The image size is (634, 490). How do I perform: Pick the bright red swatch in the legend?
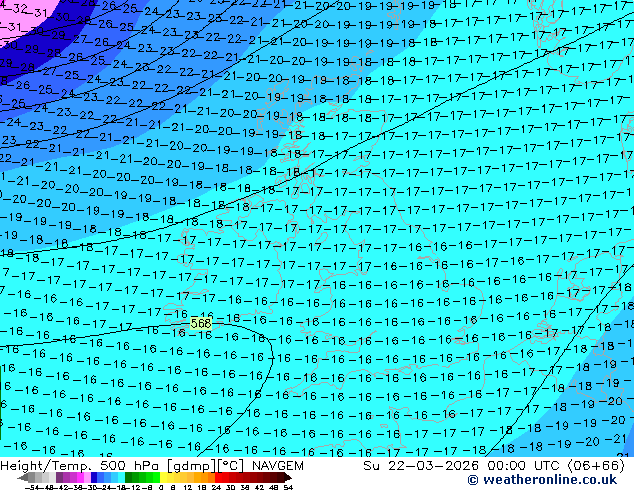coord(226,477)
